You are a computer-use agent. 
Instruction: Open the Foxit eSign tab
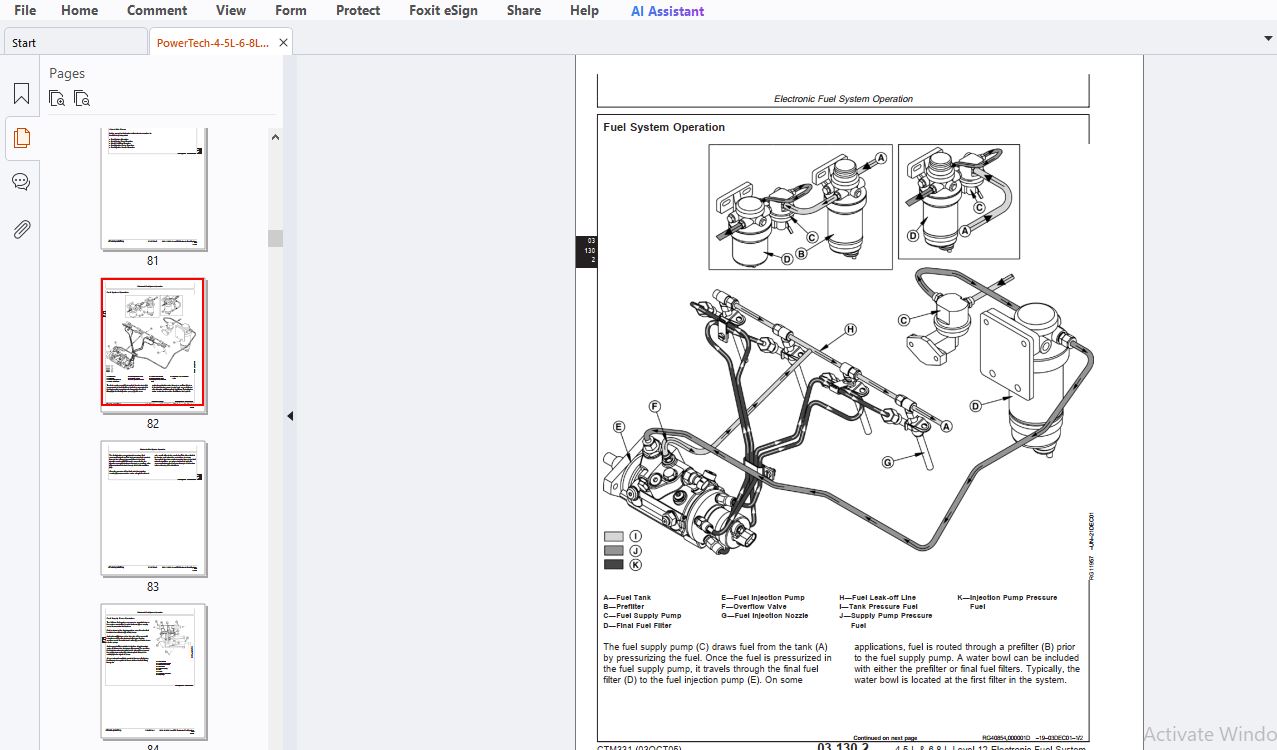(x=443, y=11)
